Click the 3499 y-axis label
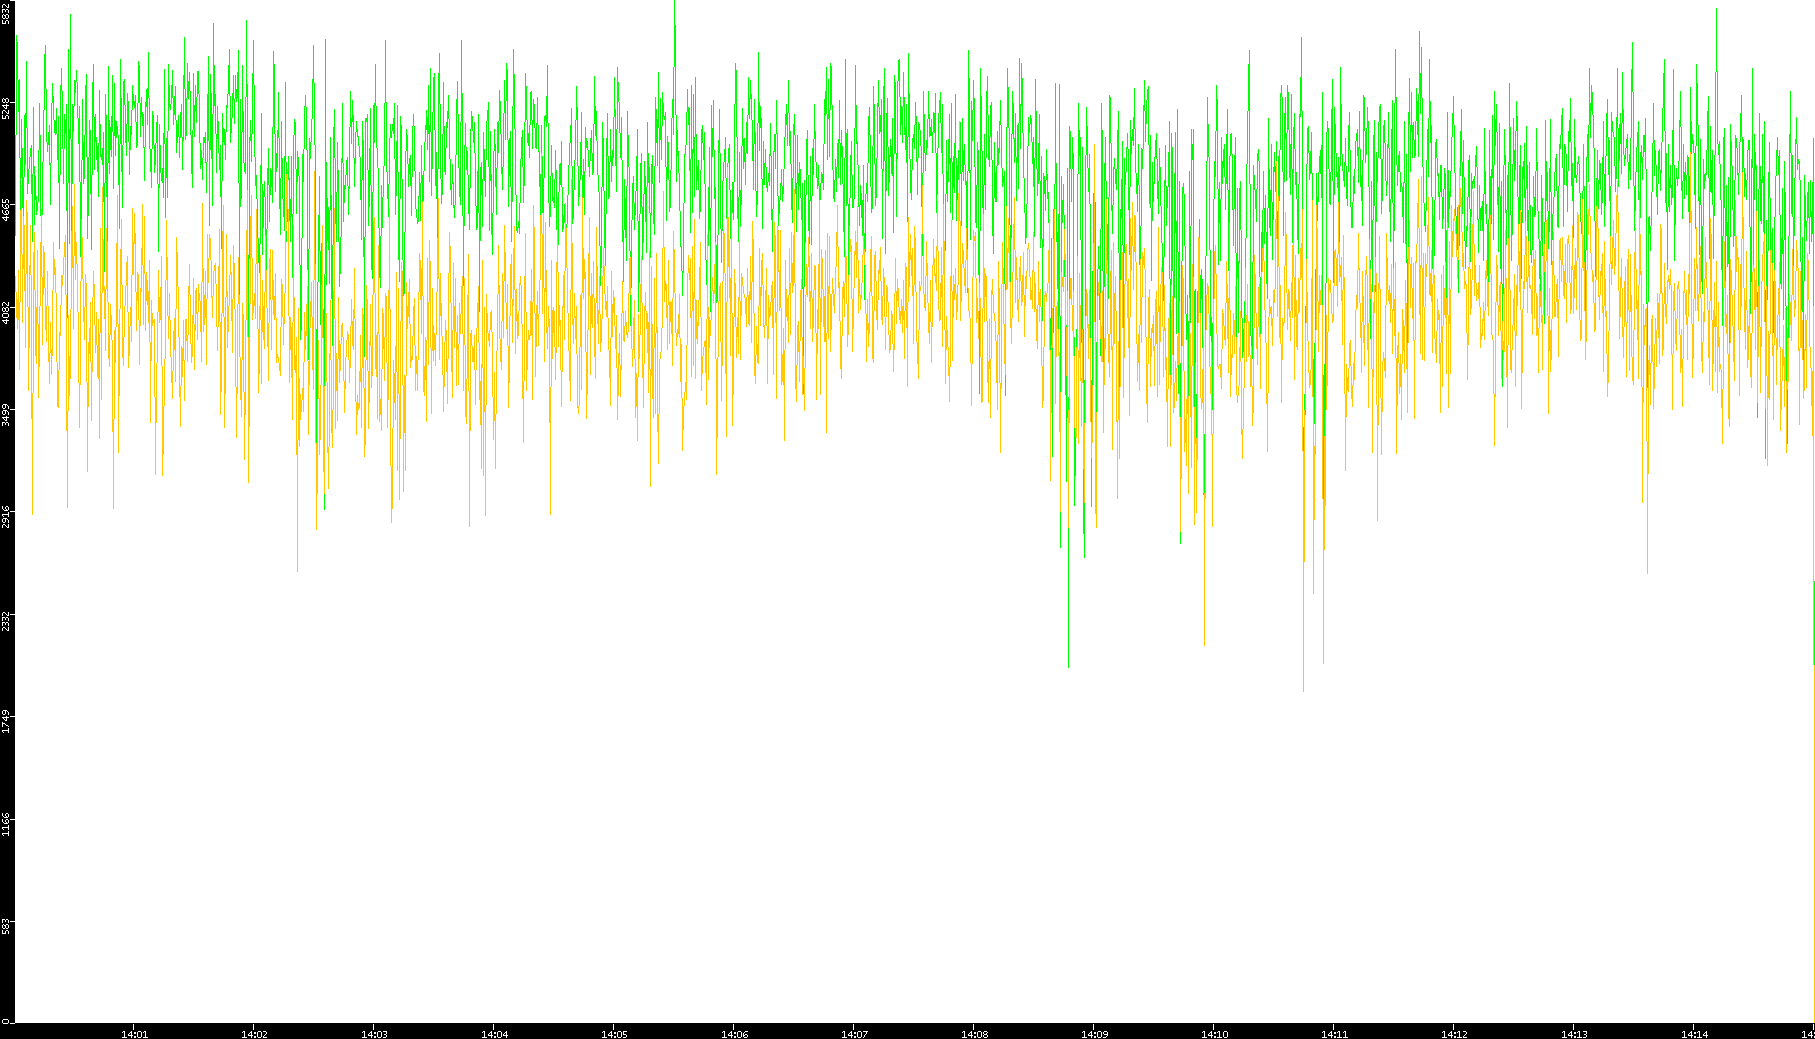This screenshot has height=1039, width=1815. [x=6, y=414]
